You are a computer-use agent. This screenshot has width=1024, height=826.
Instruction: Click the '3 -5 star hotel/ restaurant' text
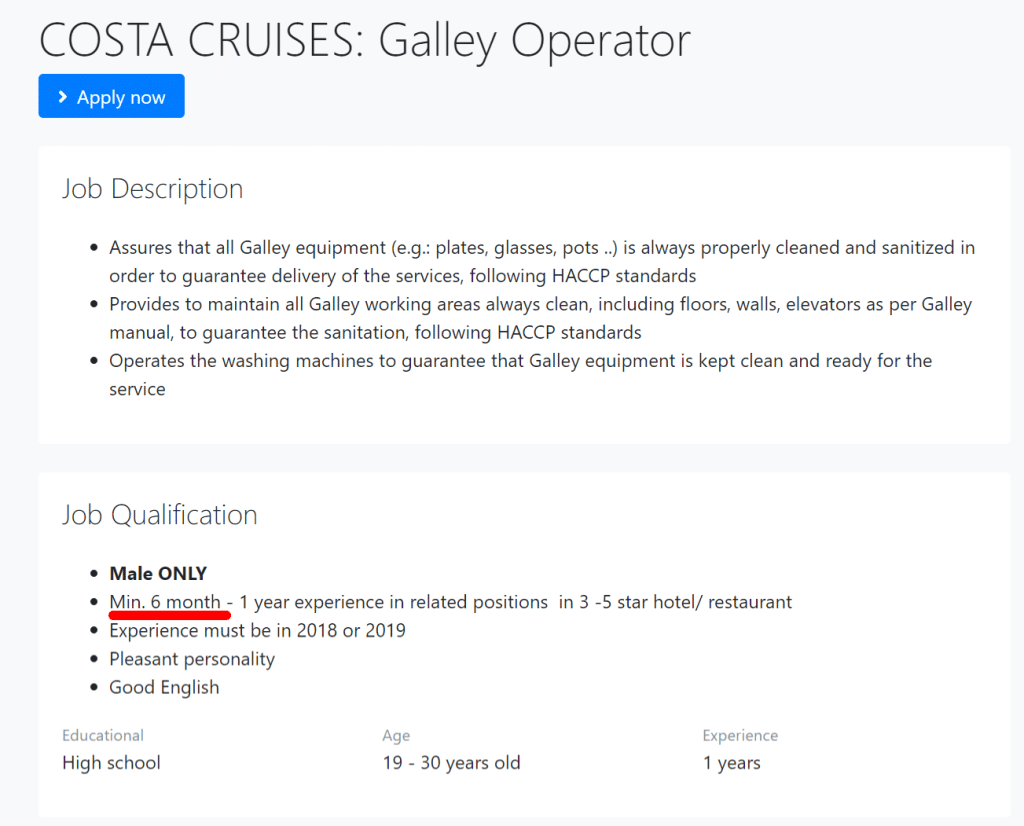676,602
